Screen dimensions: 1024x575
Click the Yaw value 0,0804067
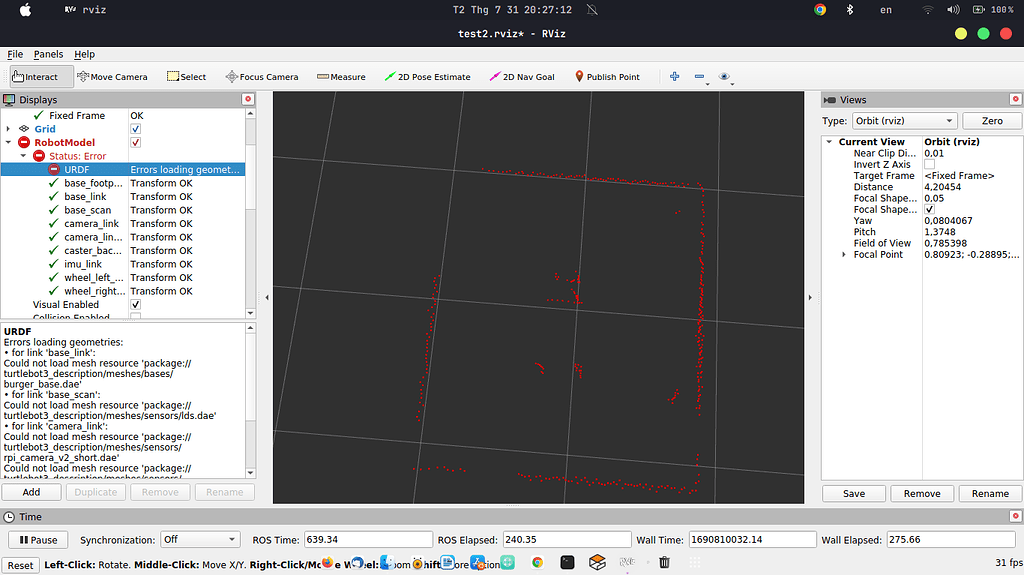point(948,220)
